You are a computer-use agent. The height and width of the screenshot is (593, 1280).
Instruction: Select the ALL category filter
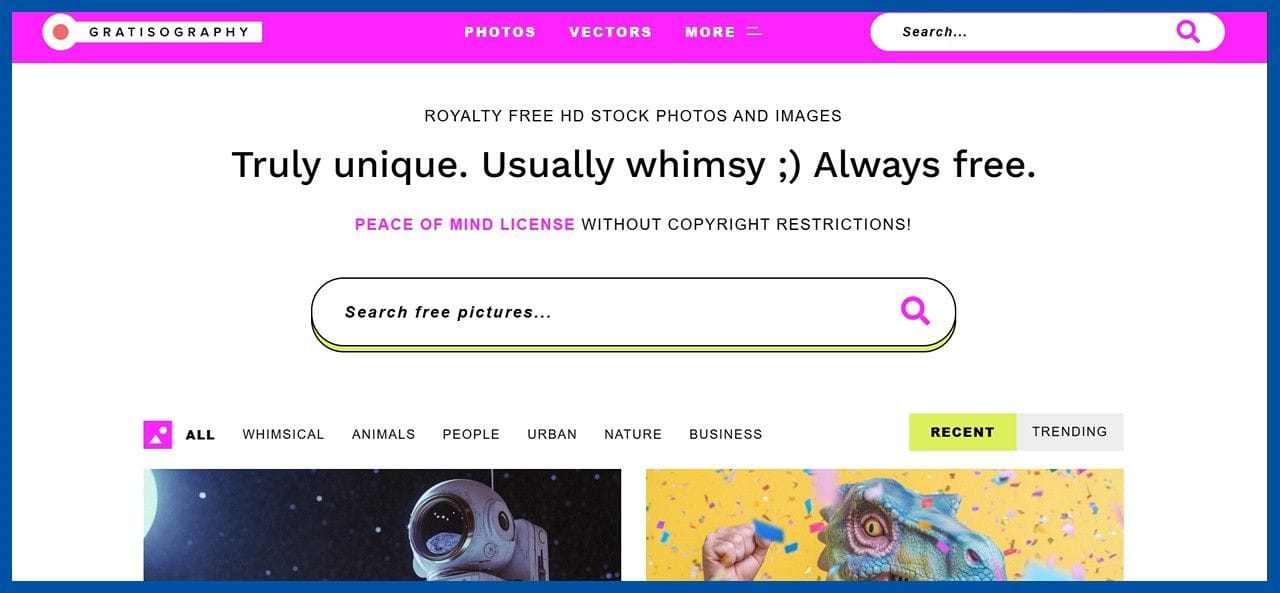coord(200,435)
